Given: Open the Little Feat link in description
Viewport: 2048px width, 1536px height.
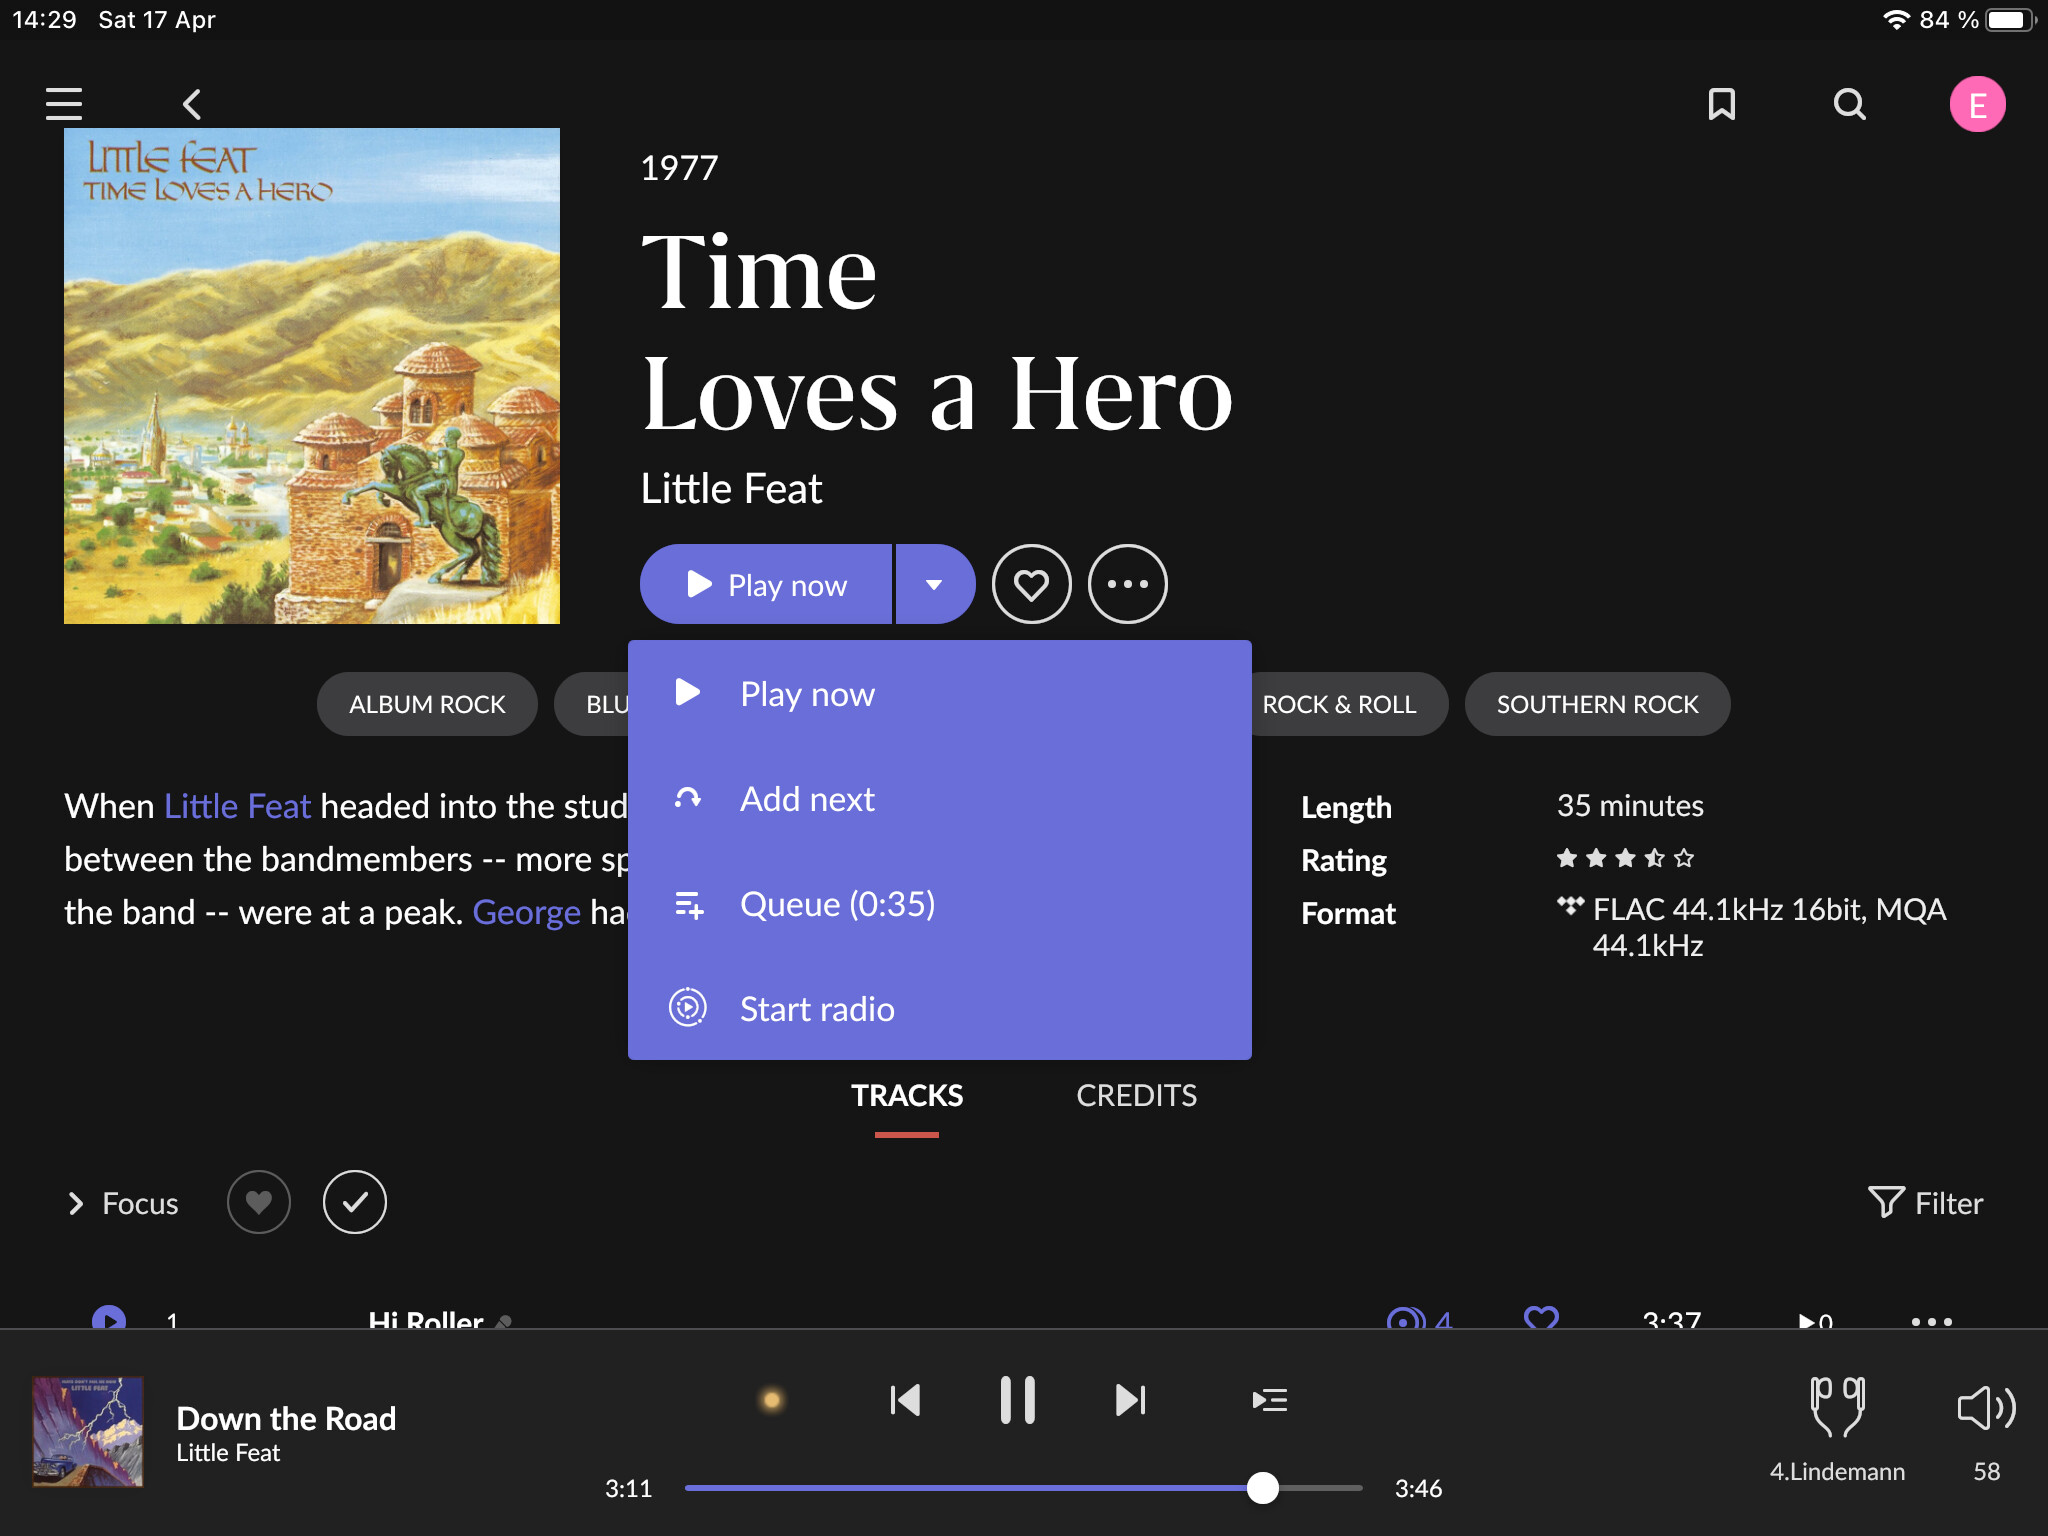Looking at the screenshot, I should point(237,806).
